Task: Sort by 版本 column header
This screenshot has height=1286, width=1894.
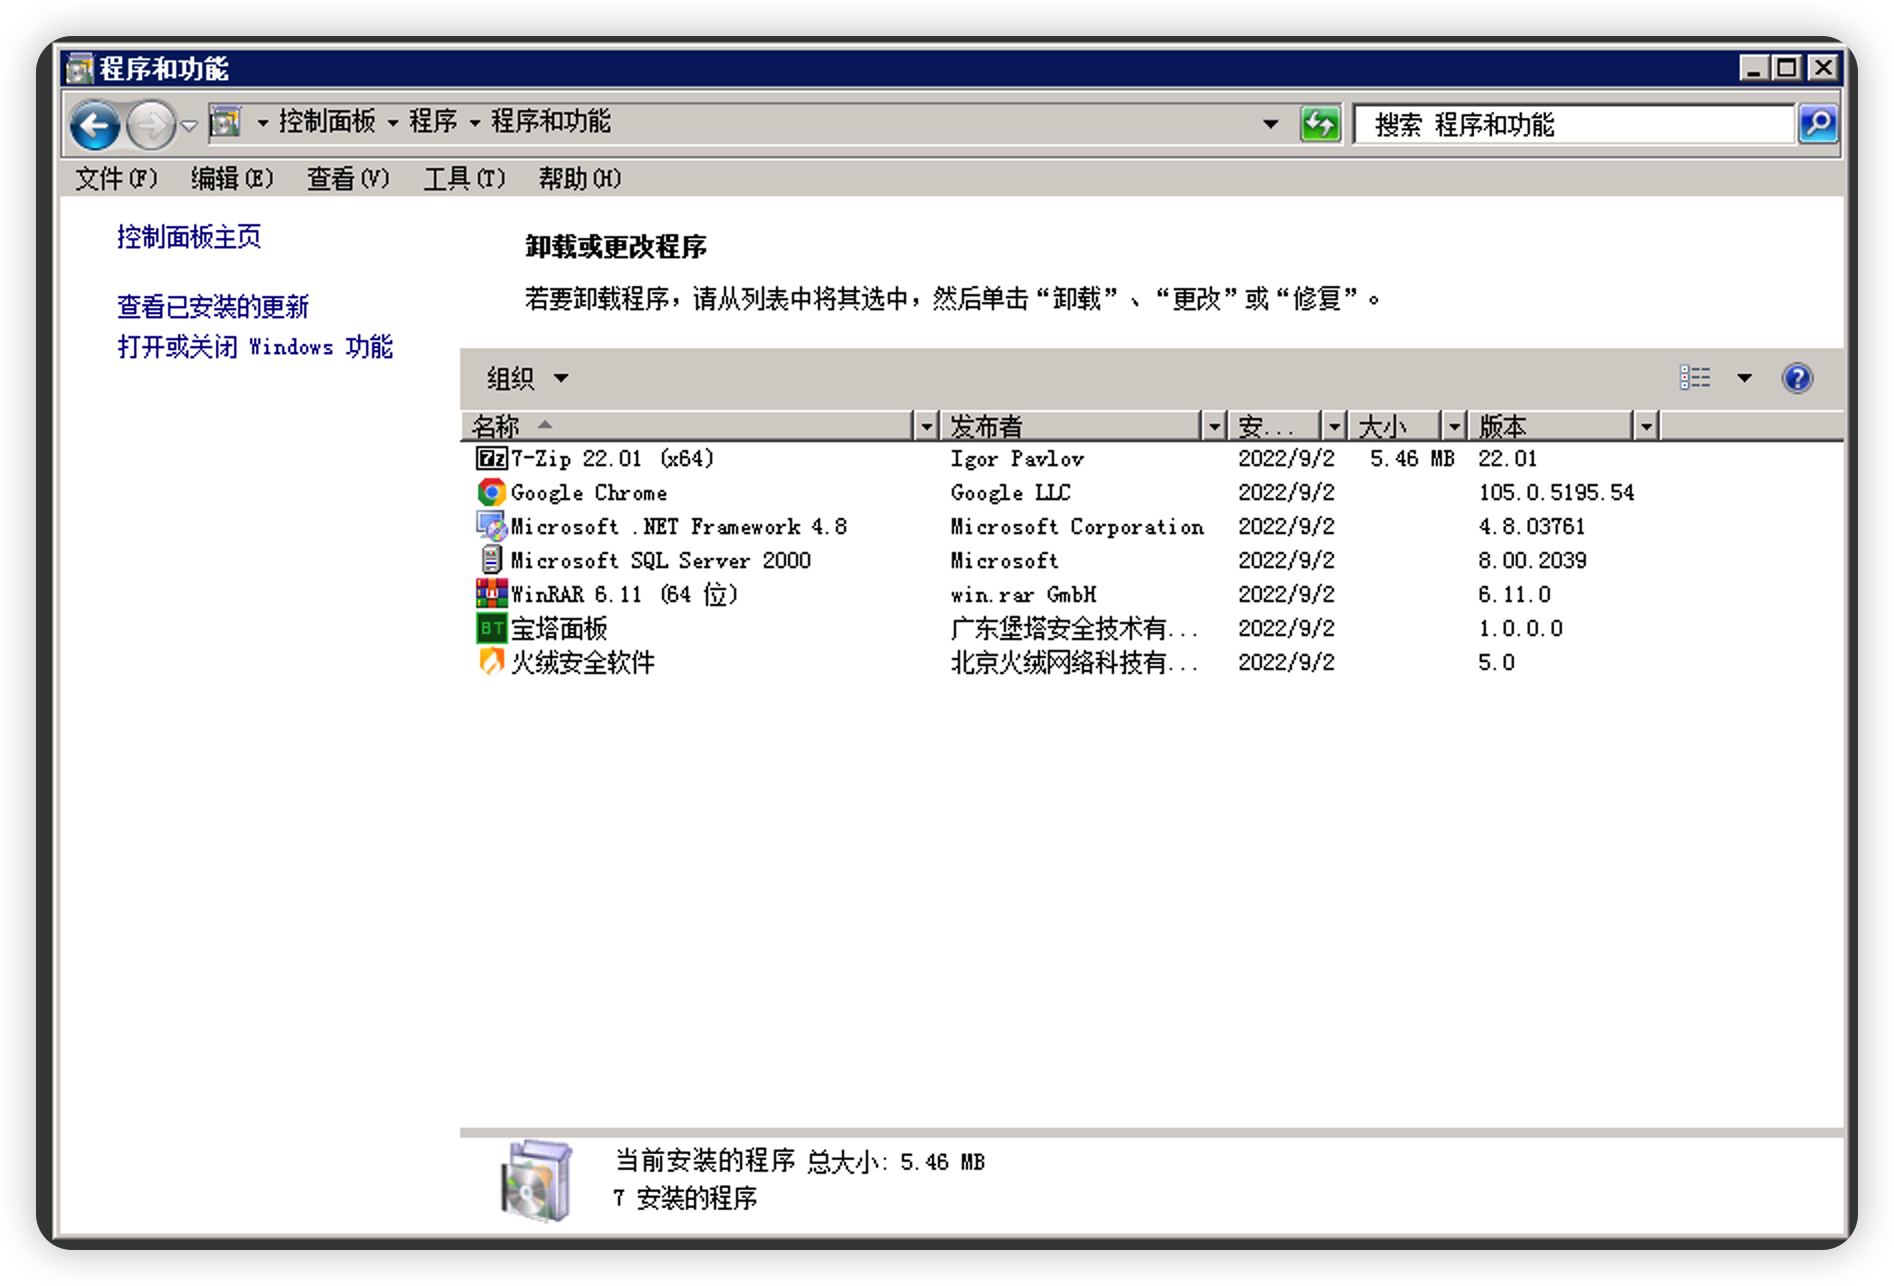Action: 1552,427
